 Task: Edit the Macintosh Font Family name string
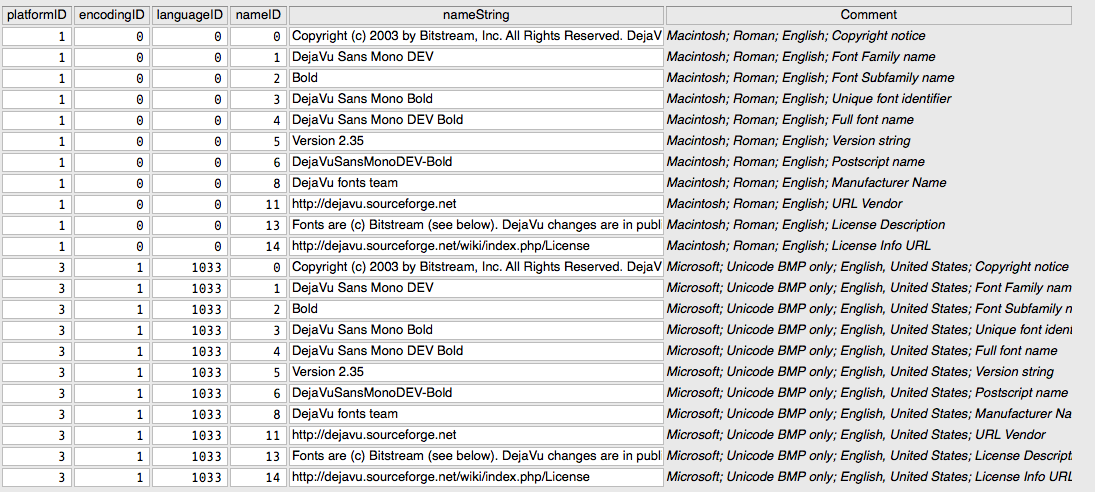(476, 57)
